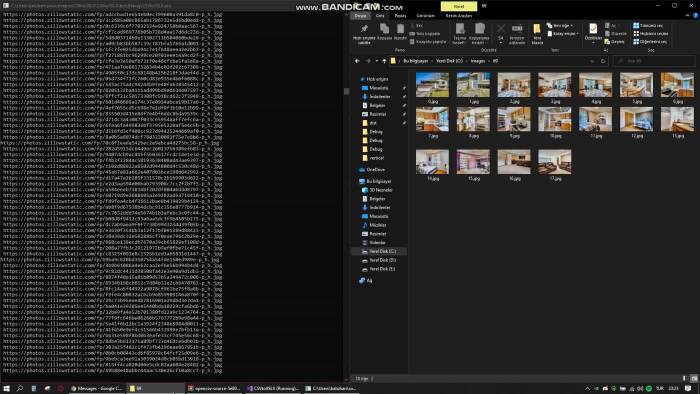Select the 3D Nesneler folder

click(378, 190)
